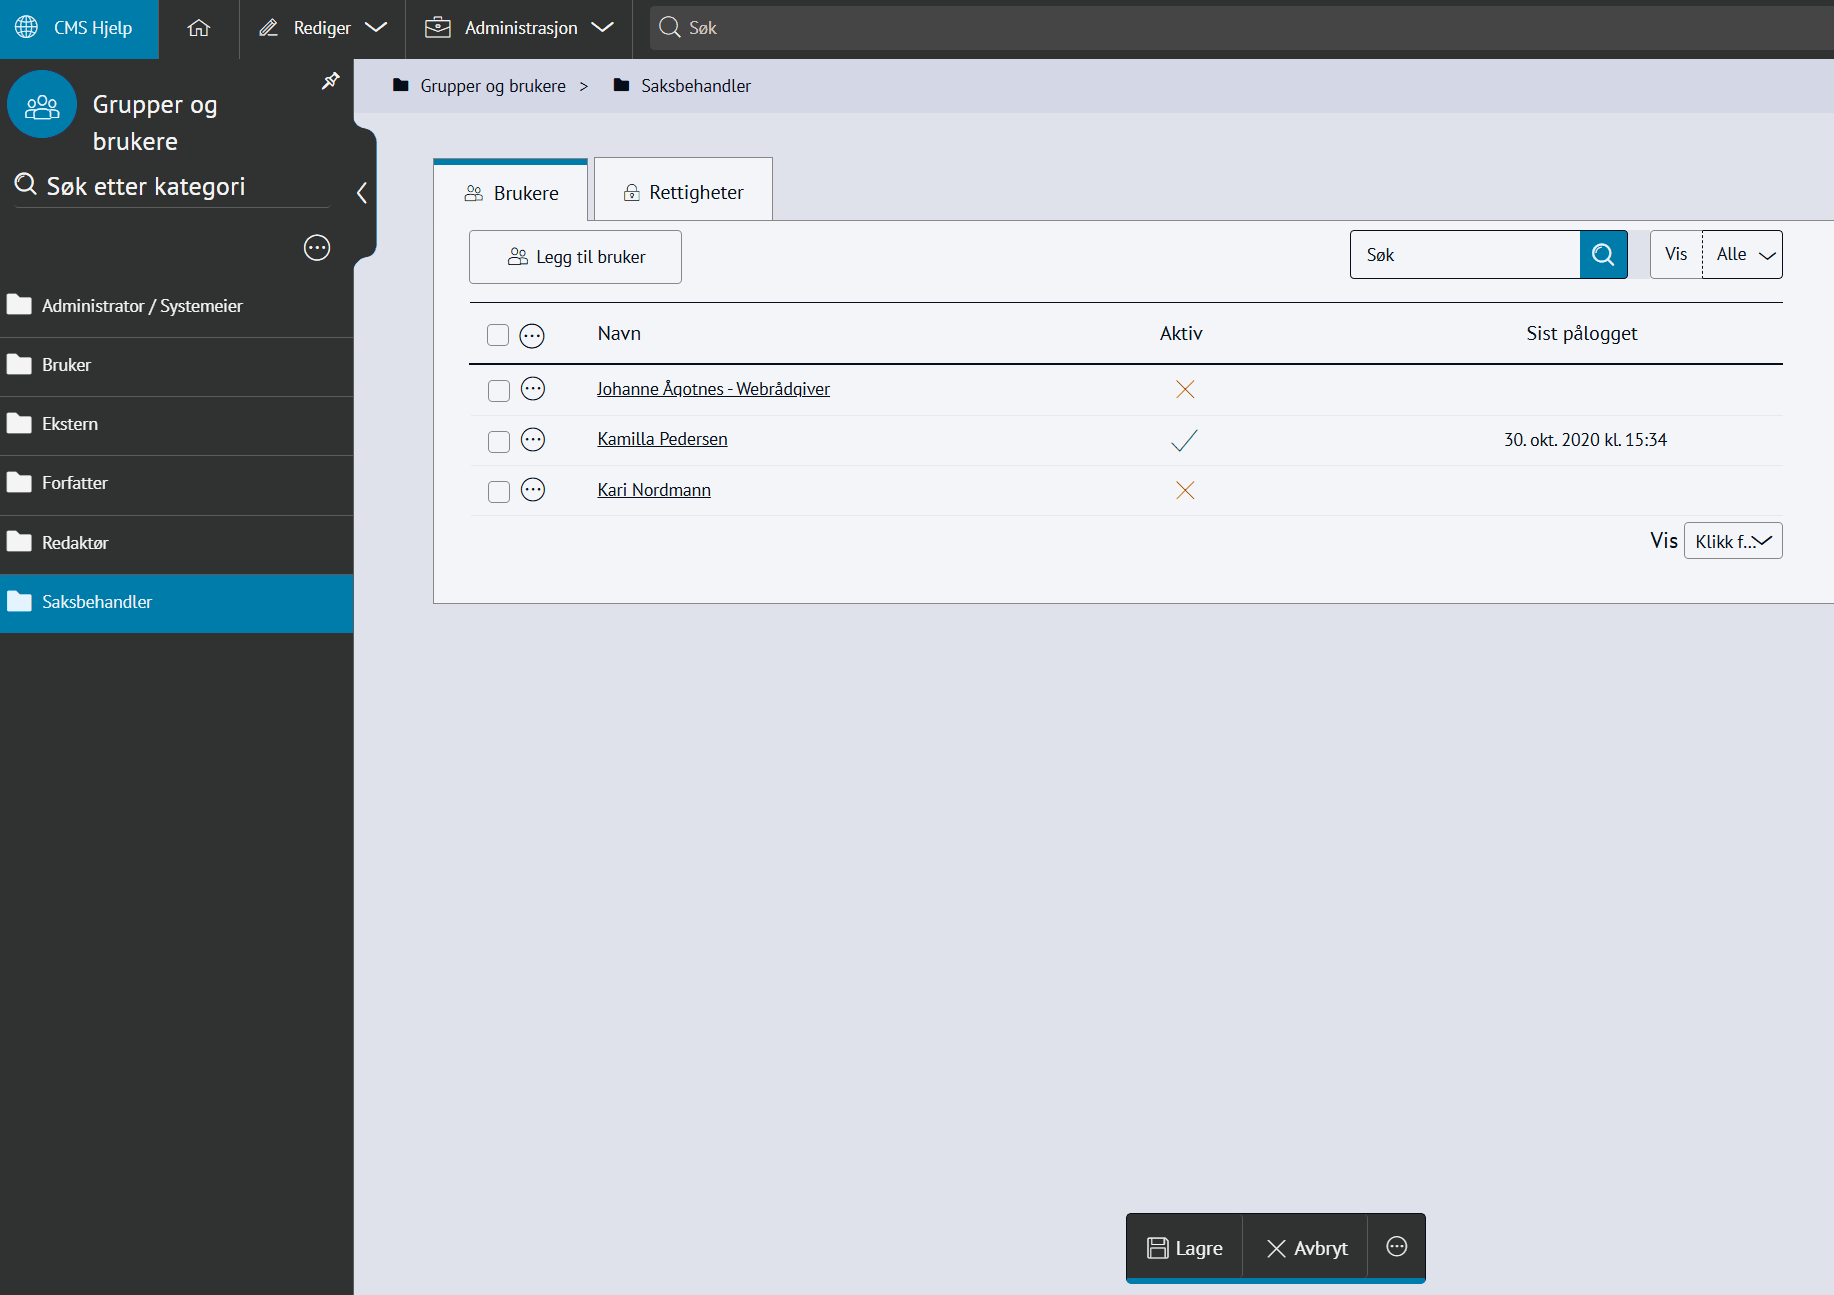1834x1295 pixels.
Task: Click the user list Søk field
Action: point(1464,255)
